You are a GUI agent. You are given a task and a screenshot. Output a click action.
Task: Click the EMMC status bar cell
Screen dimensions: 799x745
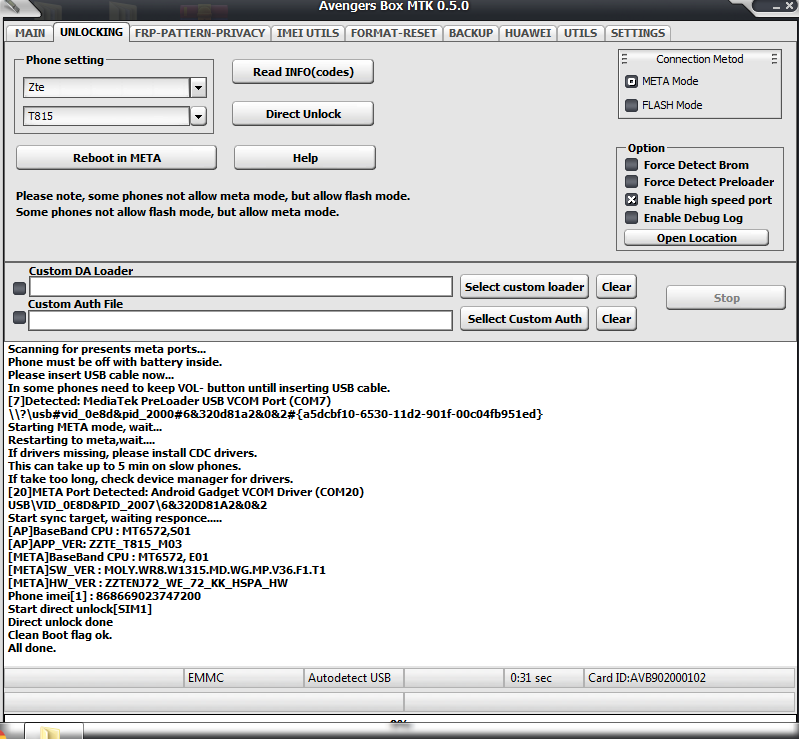coord(243,678)
